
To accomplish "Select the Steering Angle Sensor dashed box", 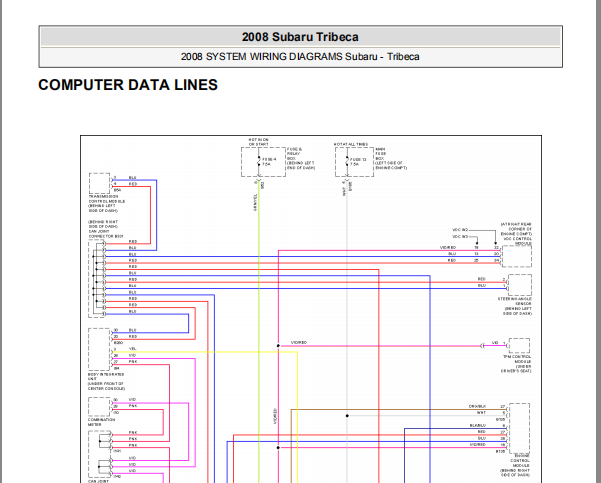I will click(x=520, y=285).
